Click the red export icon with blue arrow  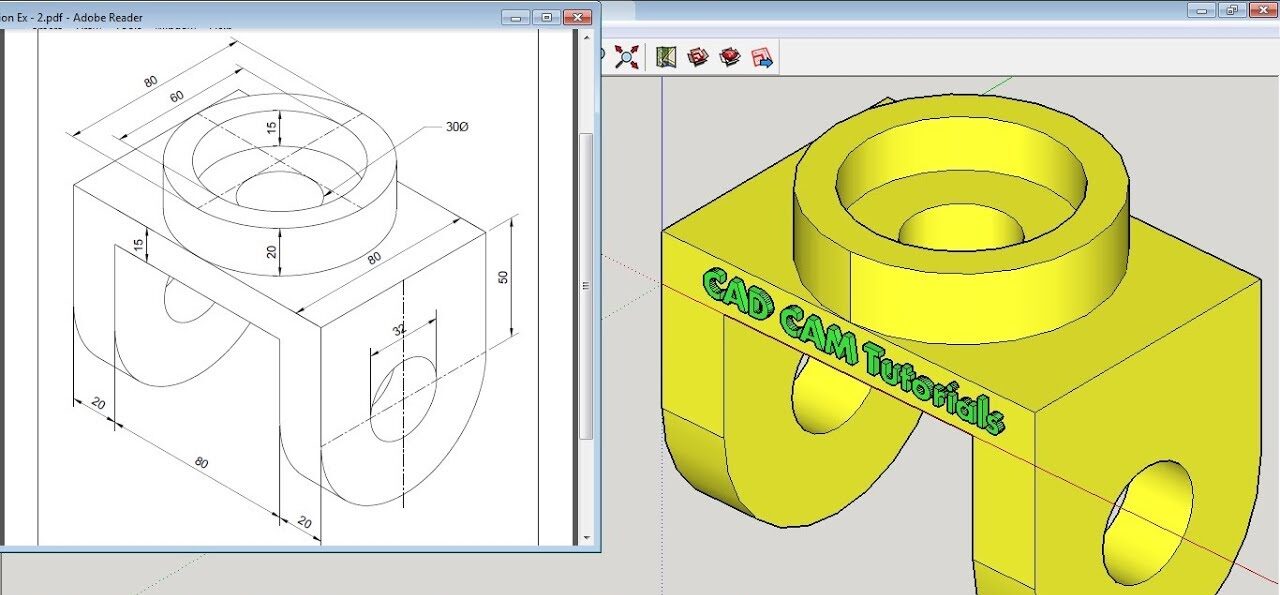tap(761, 58)
